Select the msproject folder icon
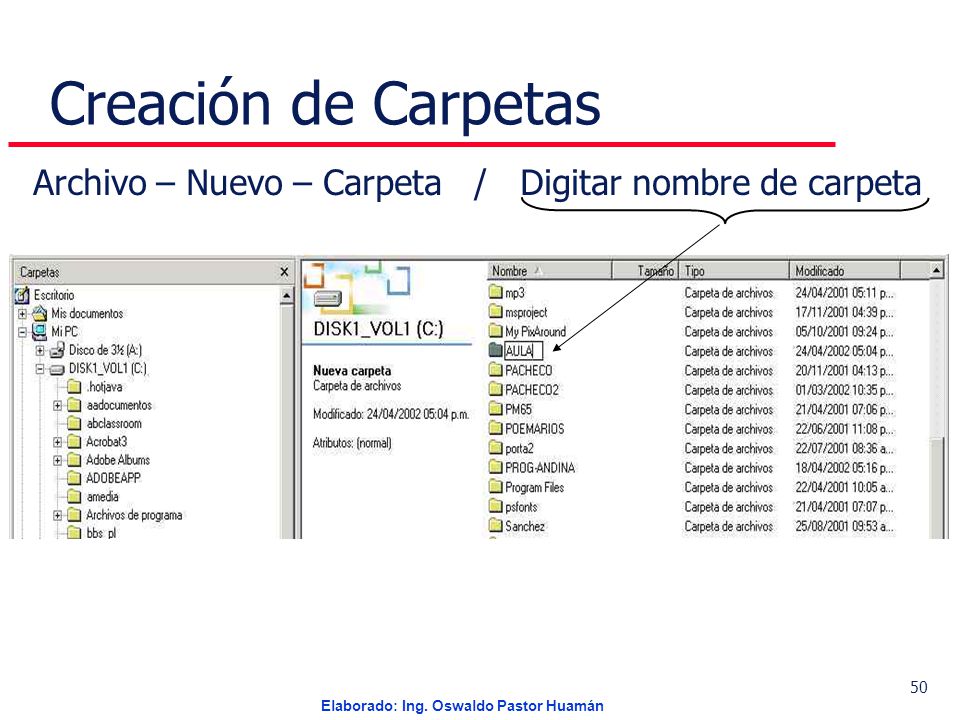This screenshot has width=960, height=720. point(495,312)
